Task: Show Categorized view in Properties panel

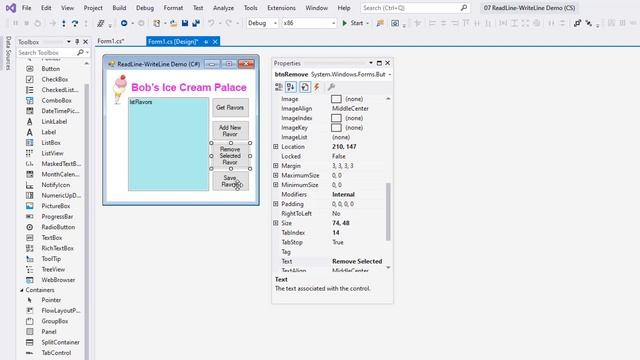Action: tap(279, 87)
